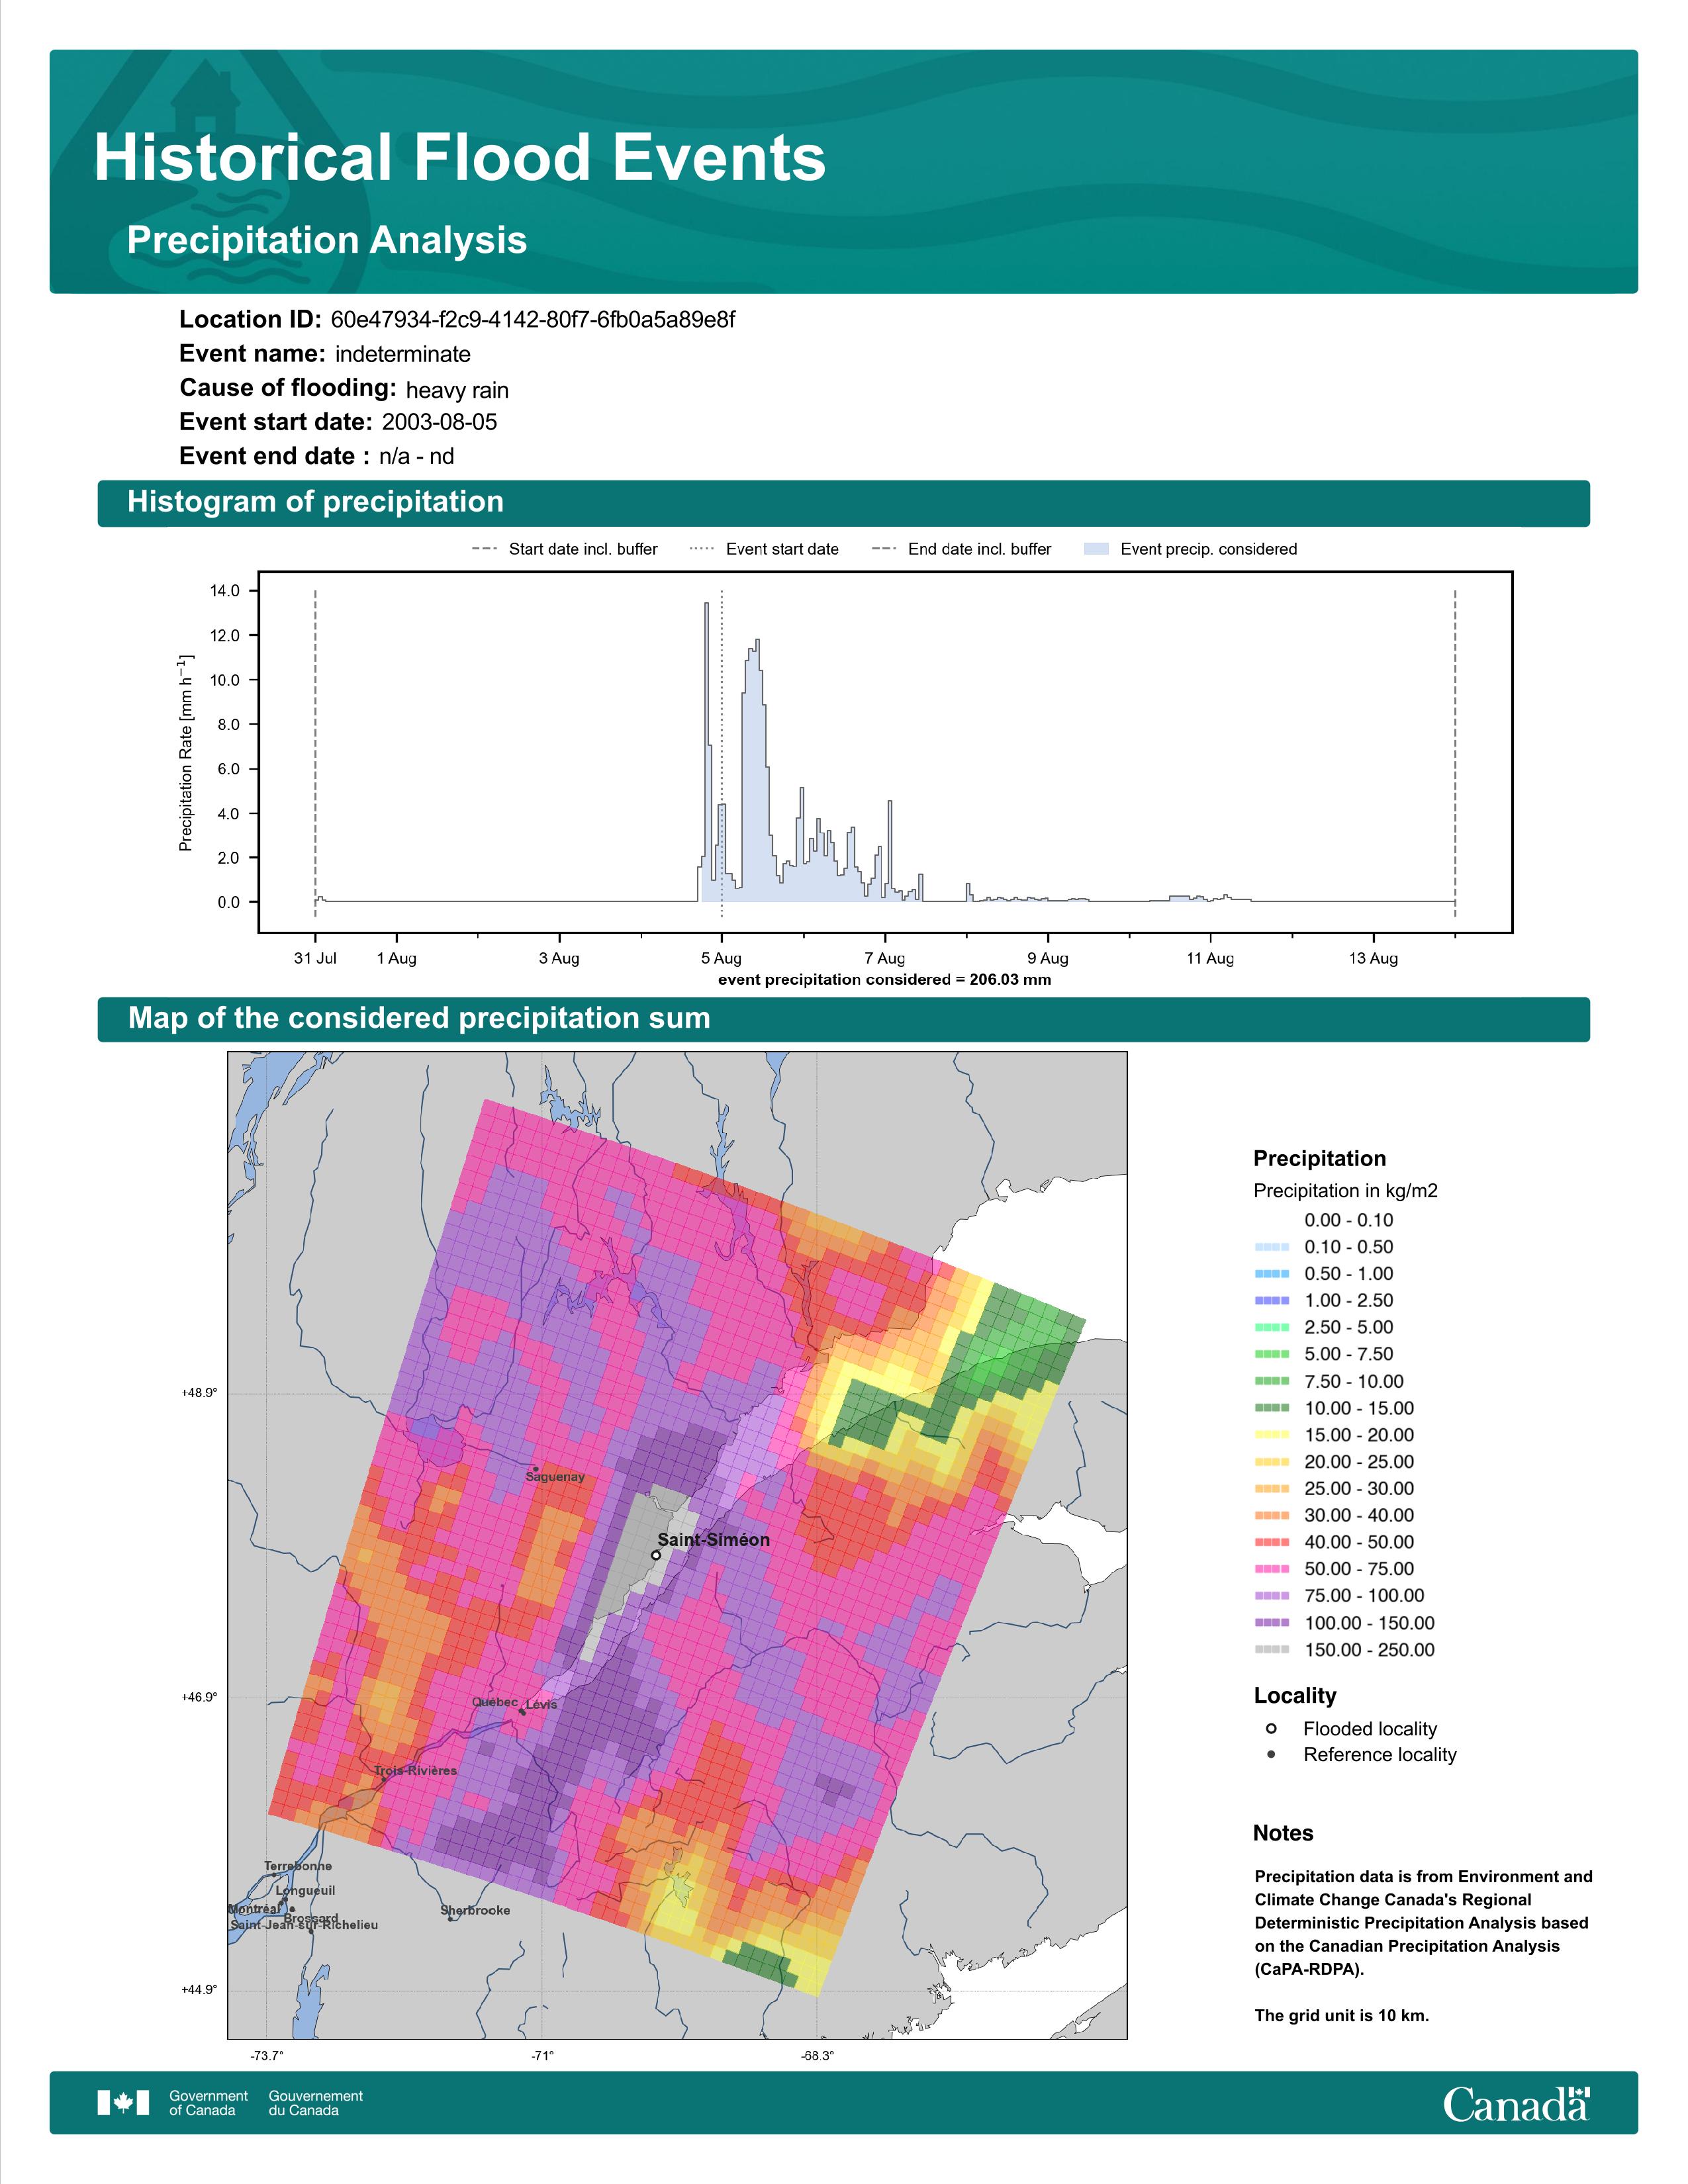1688x2184 pixels.
Task: Click the Flooded locality circle symbol in legend
Action: coord(1271,1728)
